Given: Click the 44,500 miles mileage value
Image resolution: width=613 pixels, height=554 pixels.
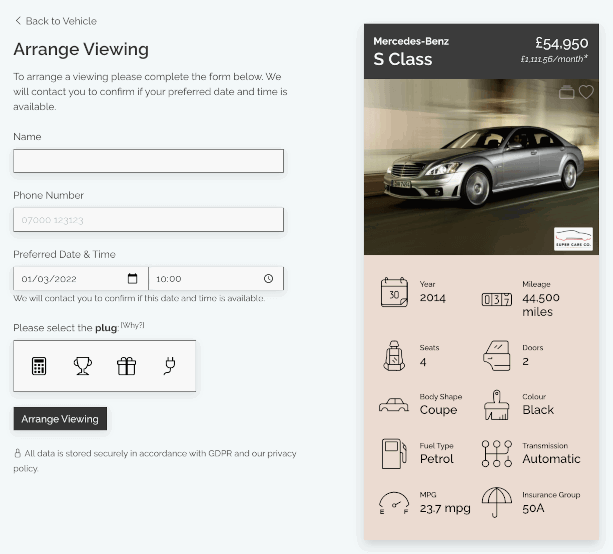Looking at the screenshot, I should 541,305.
